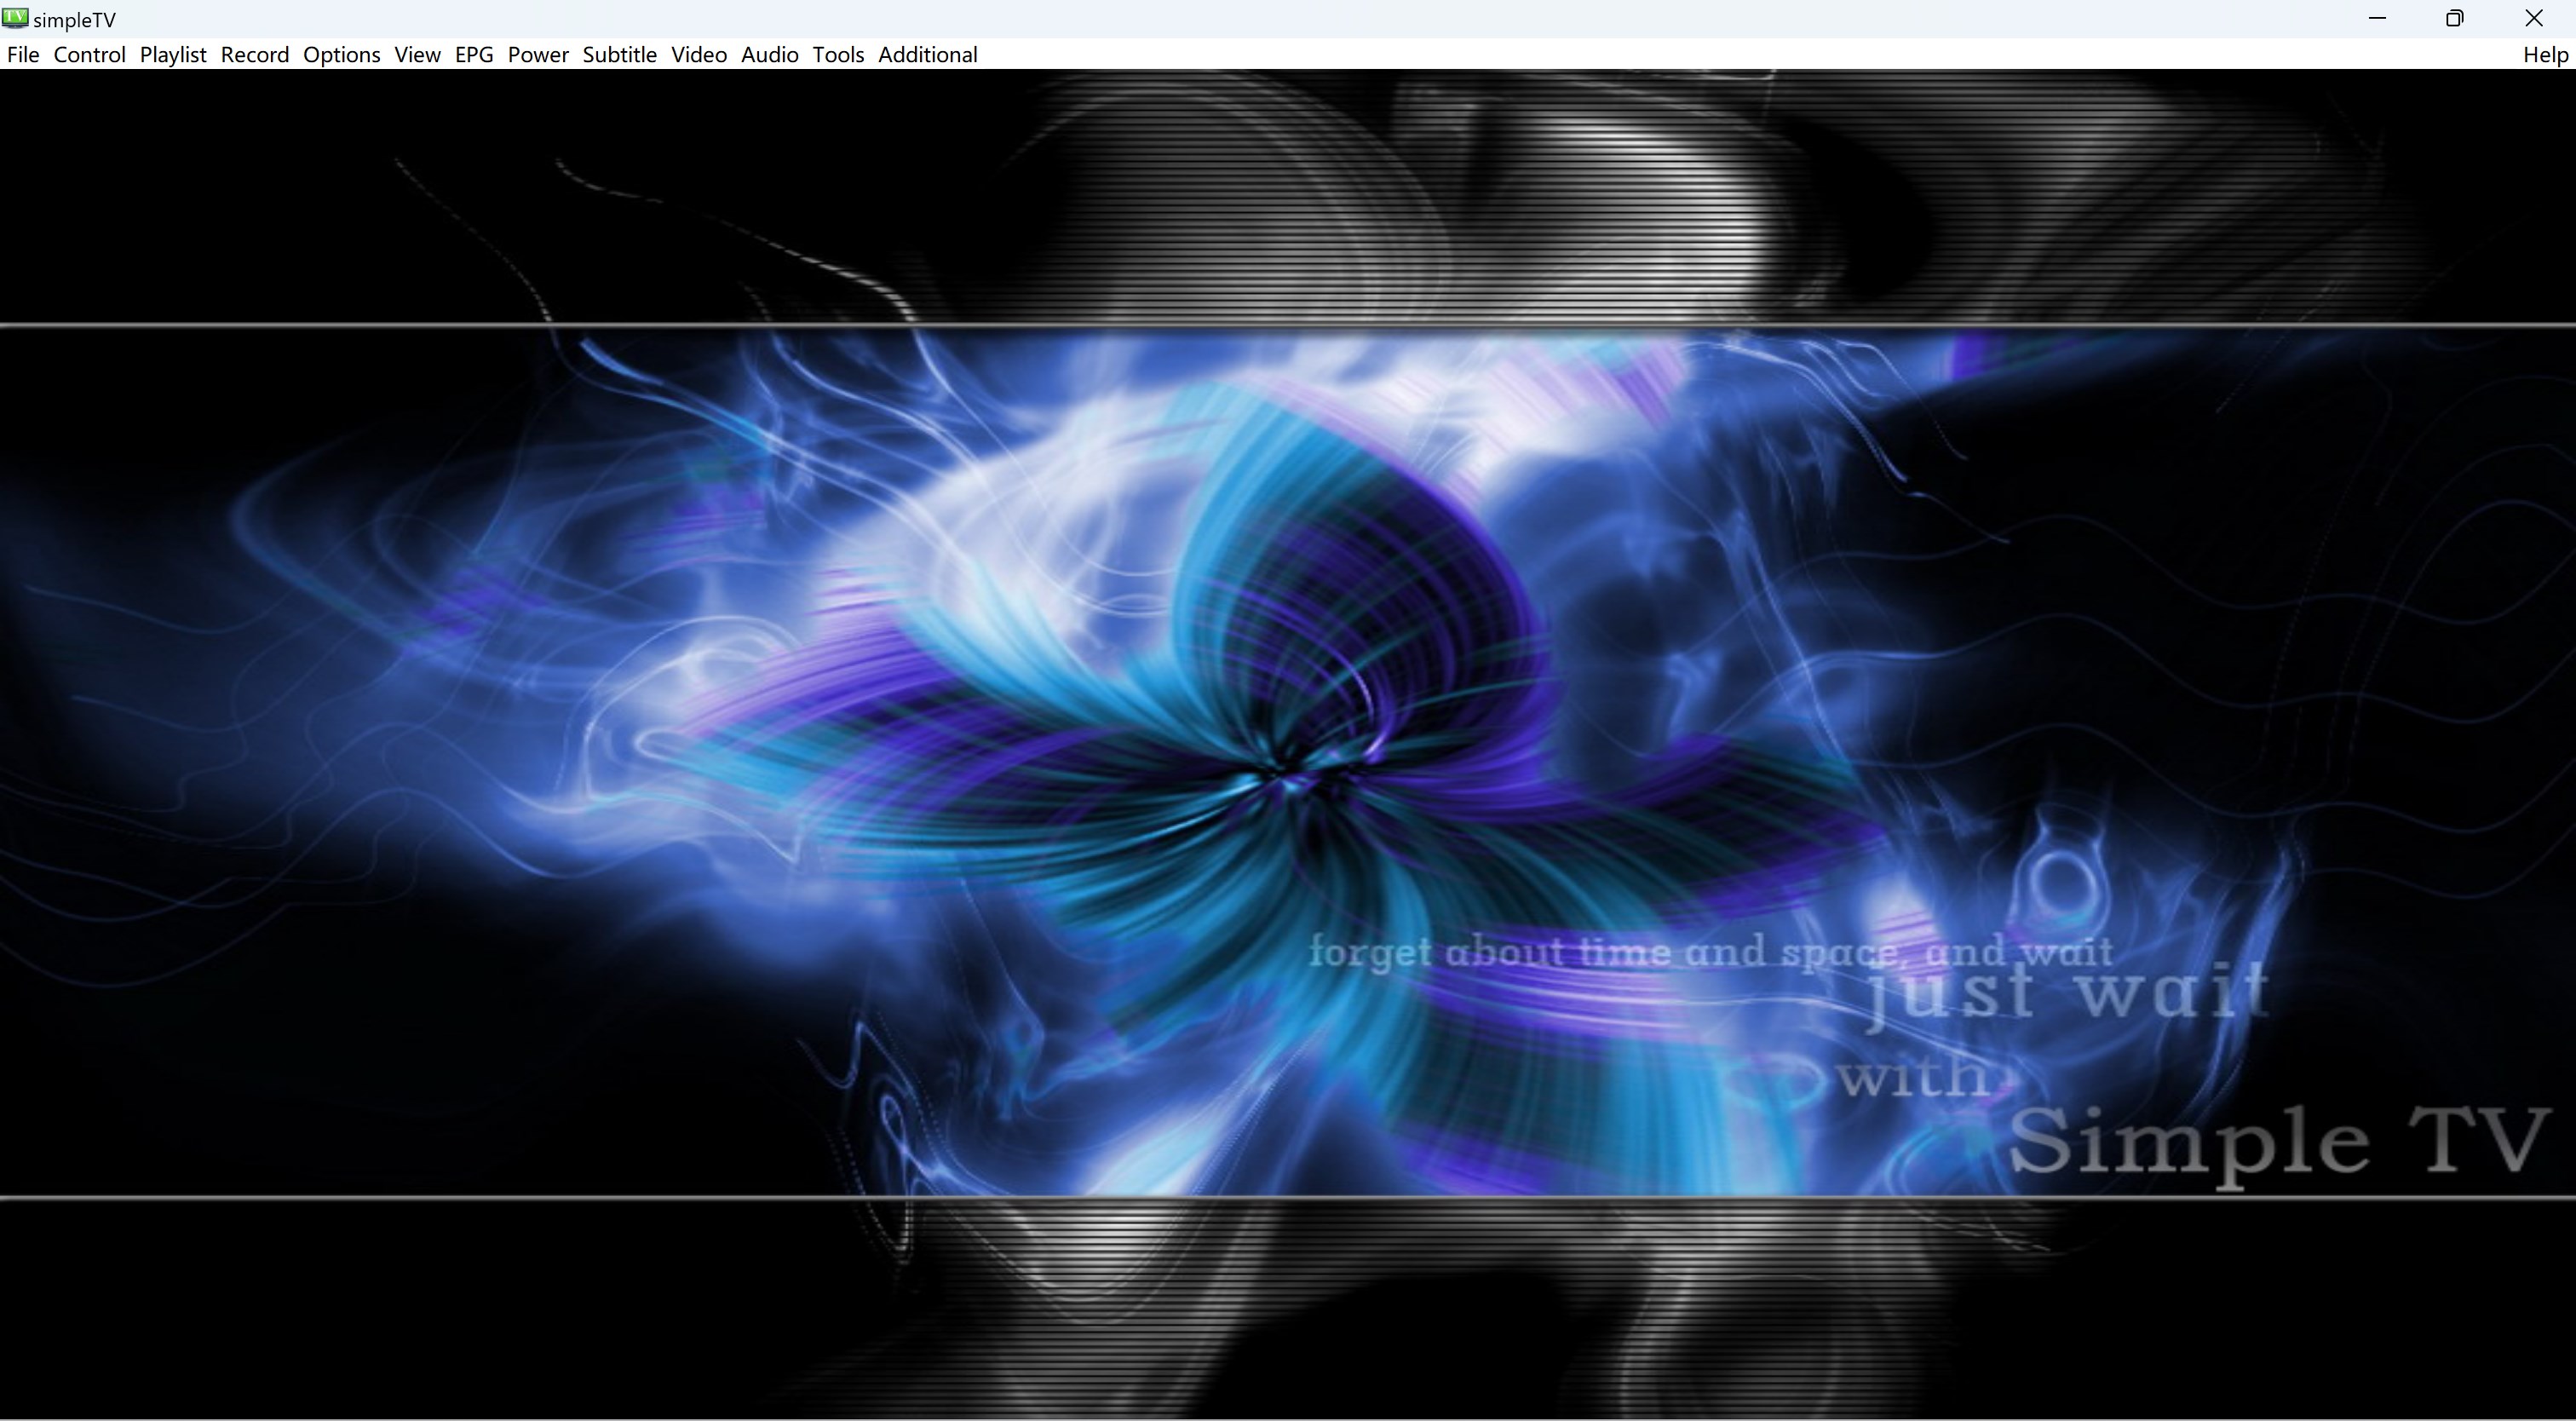Open the Record menu
The image size is (2576, 1421).
click(255, 55)
